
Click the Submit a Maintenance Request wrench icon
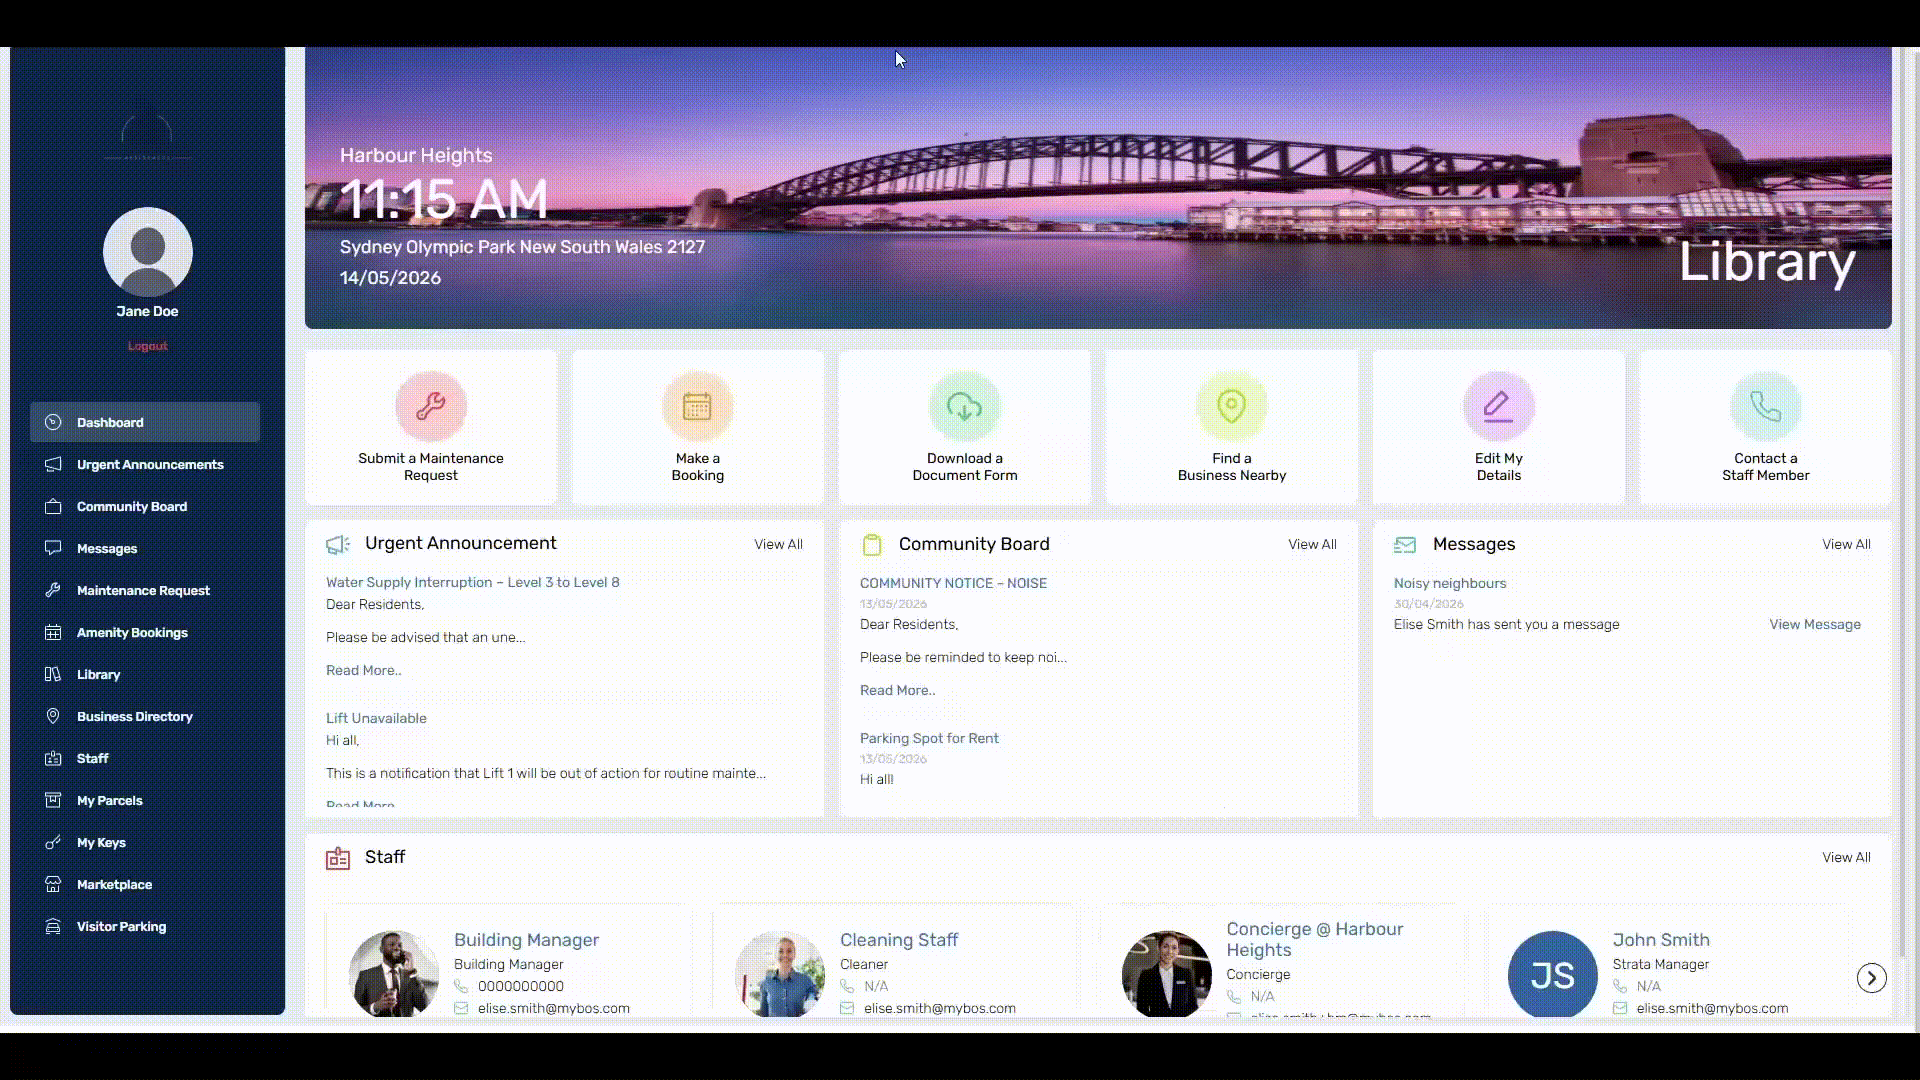pos(430,406)
